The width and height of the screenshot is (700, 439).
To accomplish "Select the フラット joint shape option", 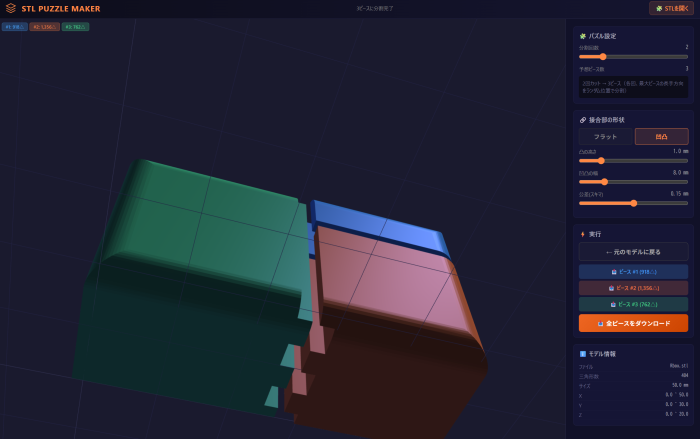I will (x=605, y=136).
